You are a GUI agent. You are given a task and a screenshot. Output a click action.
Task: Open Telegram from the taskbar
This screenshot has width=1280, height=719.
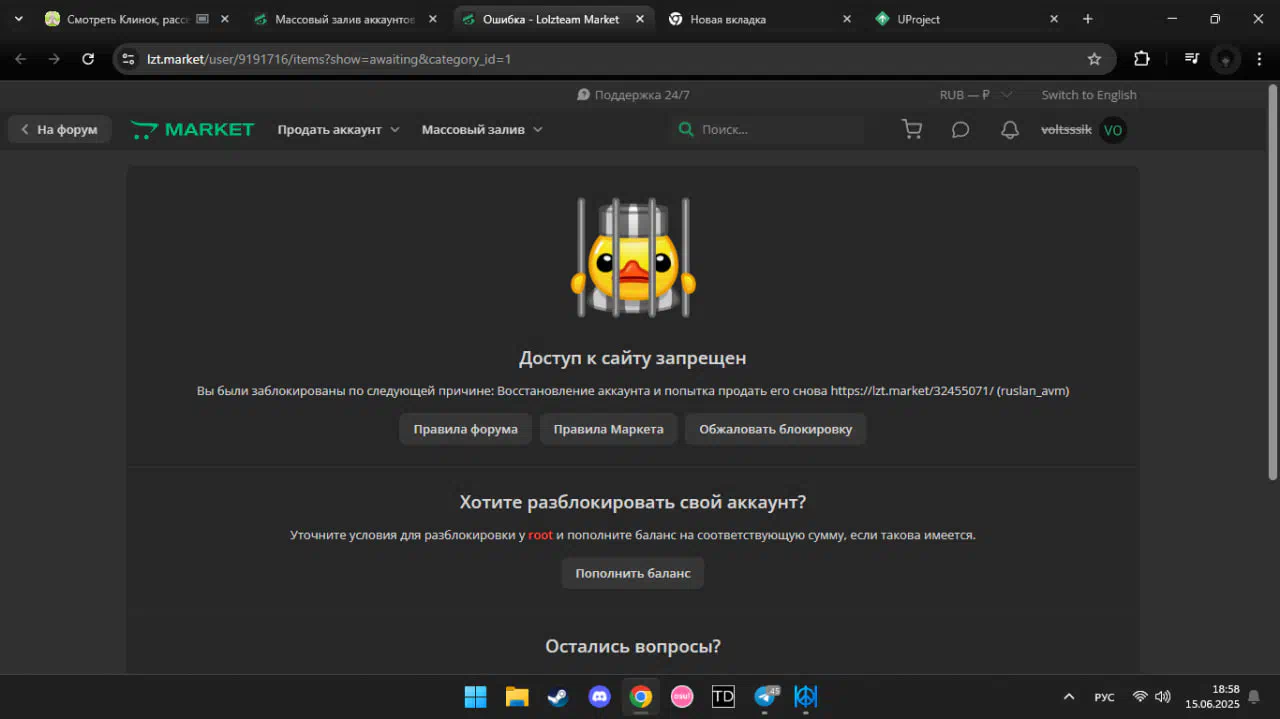click(x=766, y=696)
